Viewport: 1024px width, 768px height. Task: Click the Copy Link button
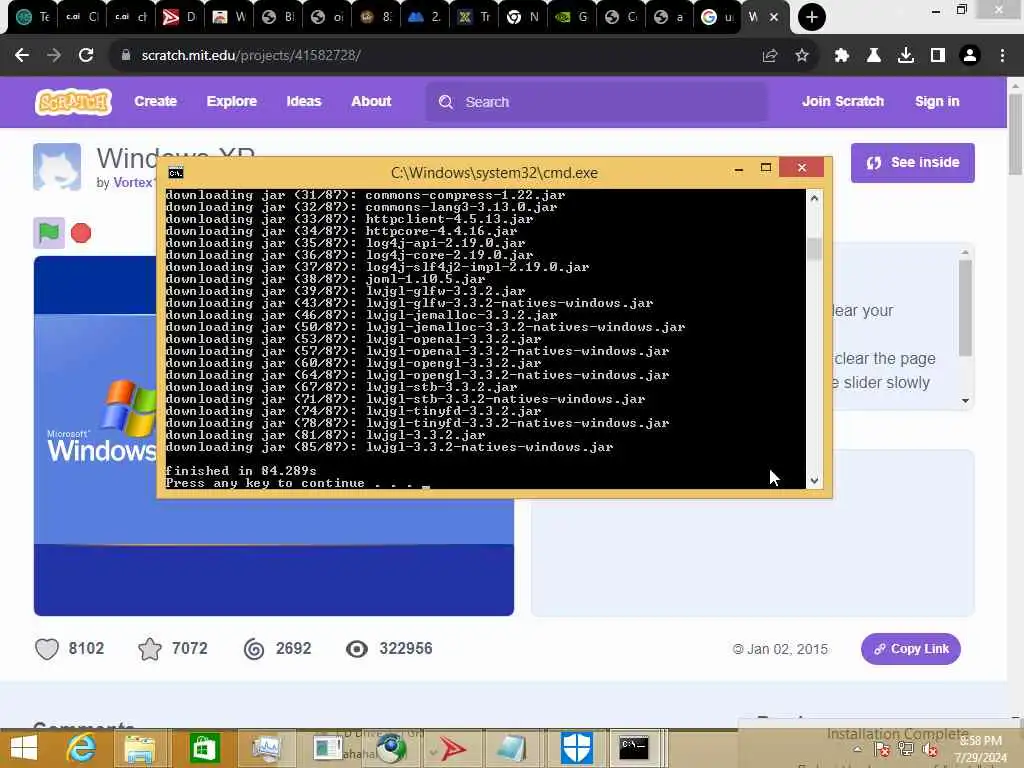[910, 648]
